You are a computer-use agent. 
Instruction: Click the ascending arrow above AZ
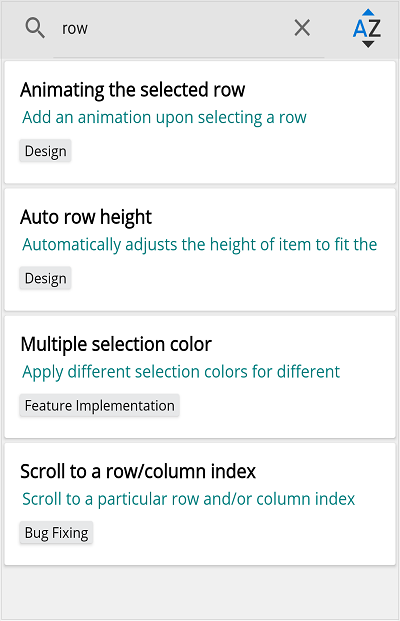[x=368, y=12]
